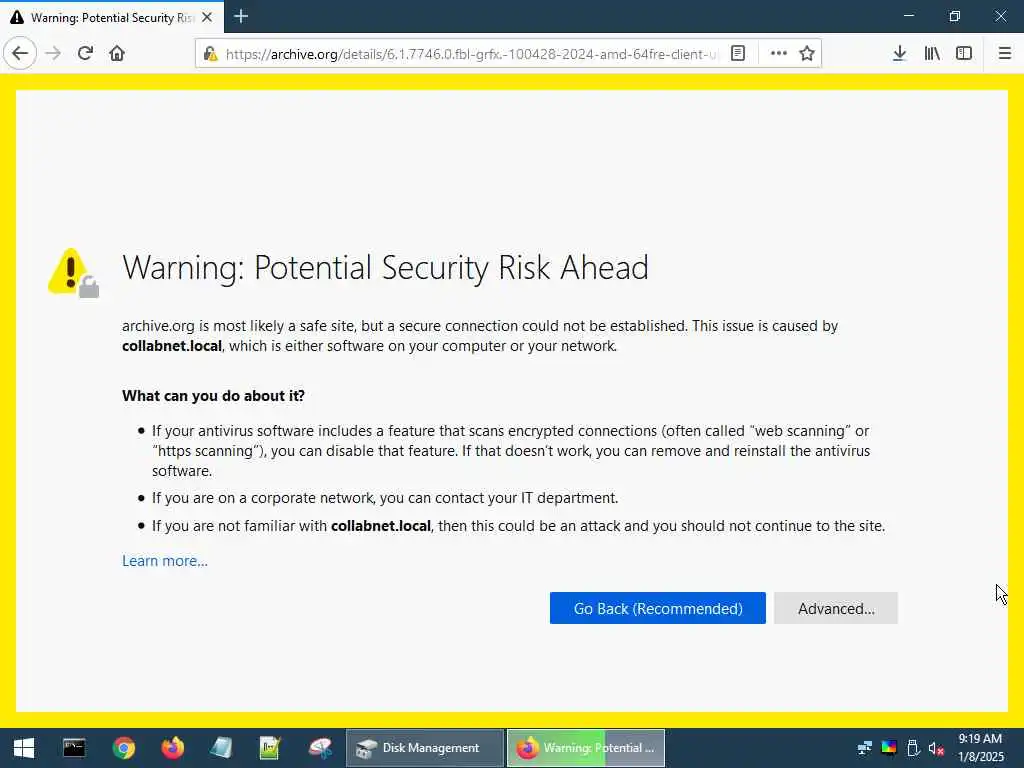The width and height of the screenshot is (1024, 768).
Task: Click Go Back (Recommended) button
Action: point(658,608)
